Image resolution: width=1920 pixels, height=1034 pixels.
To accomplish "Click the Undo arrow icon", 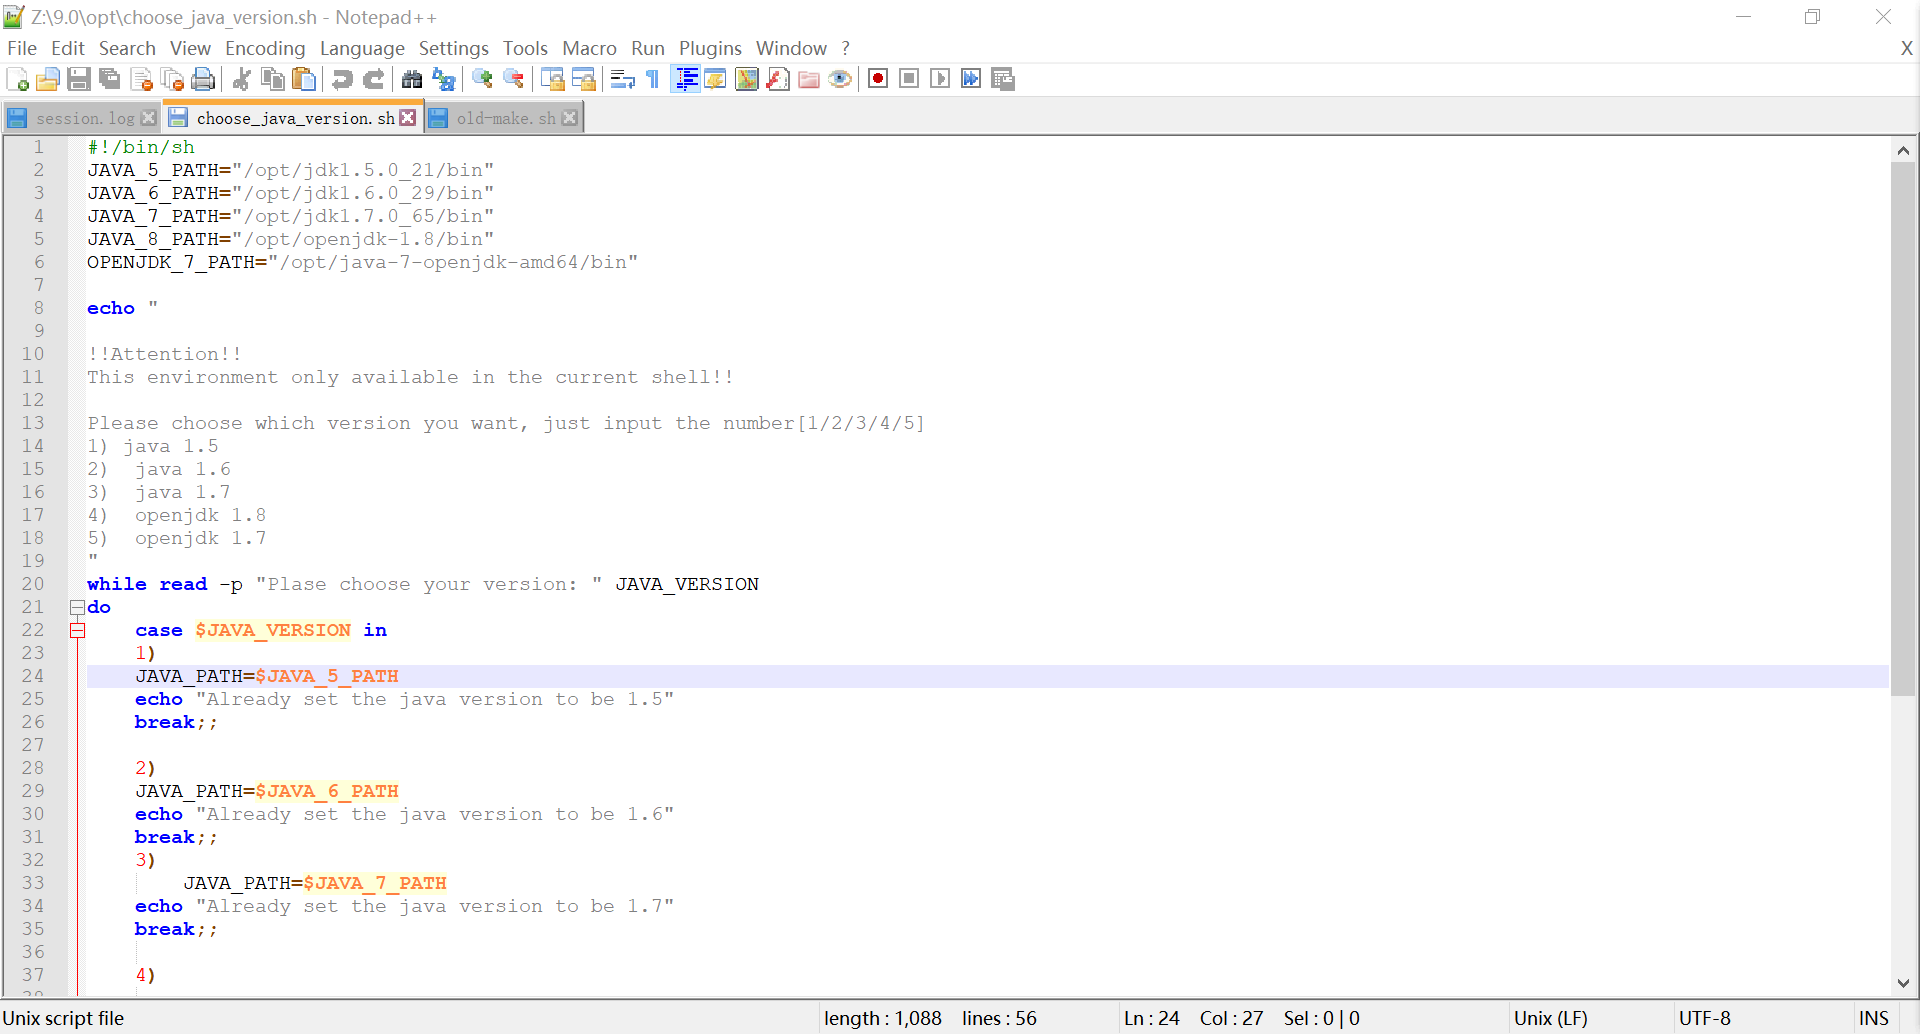I will pos(342,79).
